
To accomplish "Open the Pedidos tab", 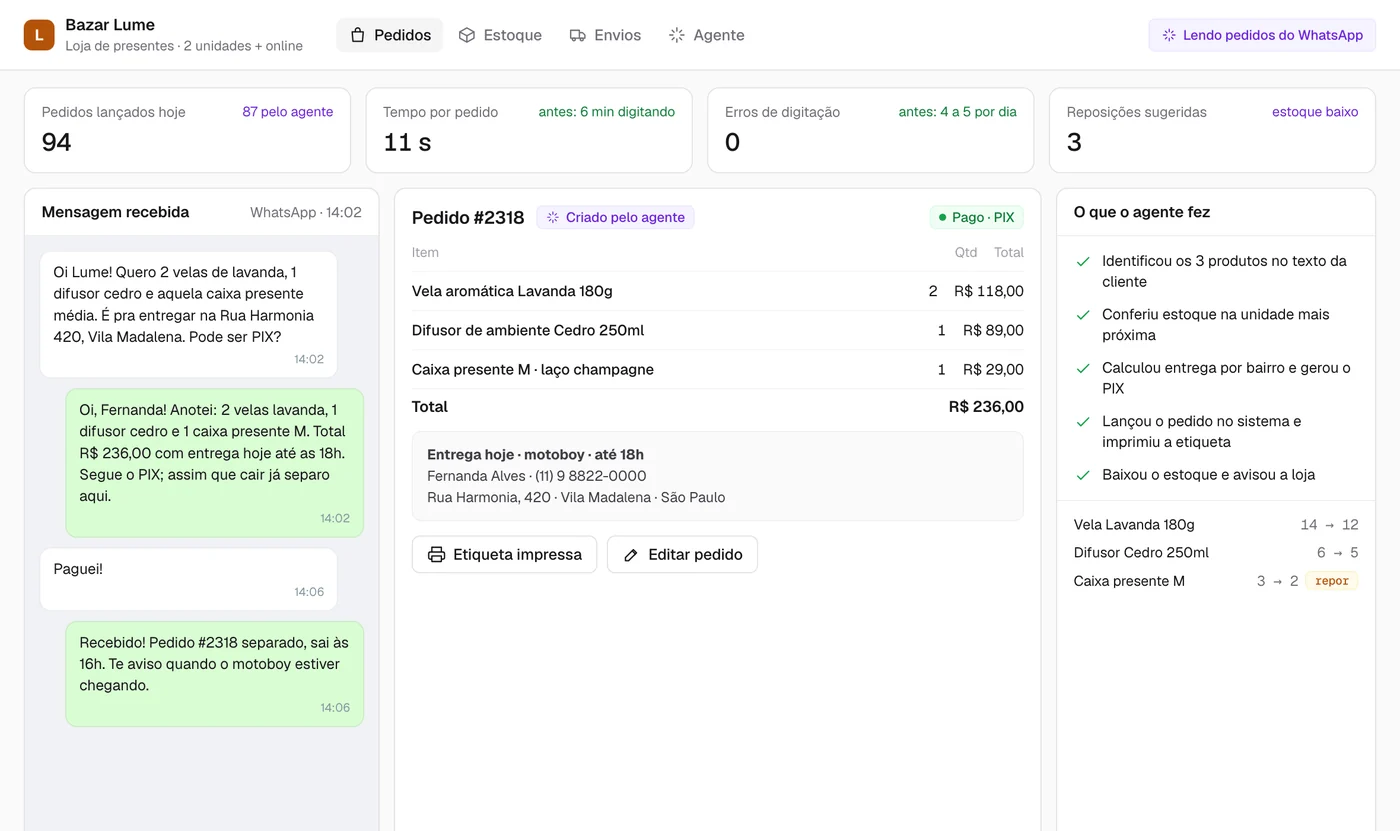I will point(391,35).
